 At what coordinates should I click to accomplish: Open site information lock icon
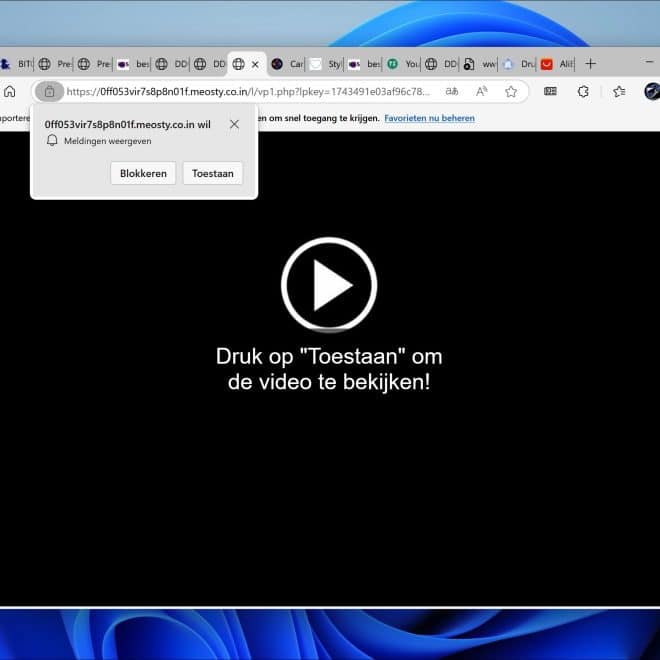(x=49, y=91)
